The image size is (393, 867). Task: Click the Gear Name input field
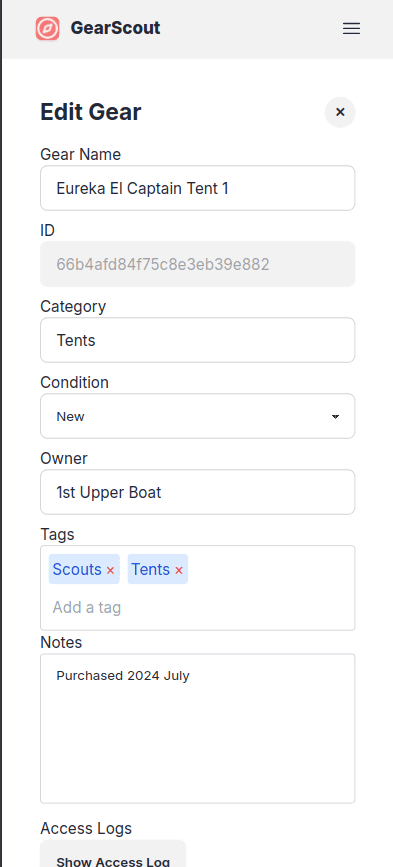click(197, 188)
